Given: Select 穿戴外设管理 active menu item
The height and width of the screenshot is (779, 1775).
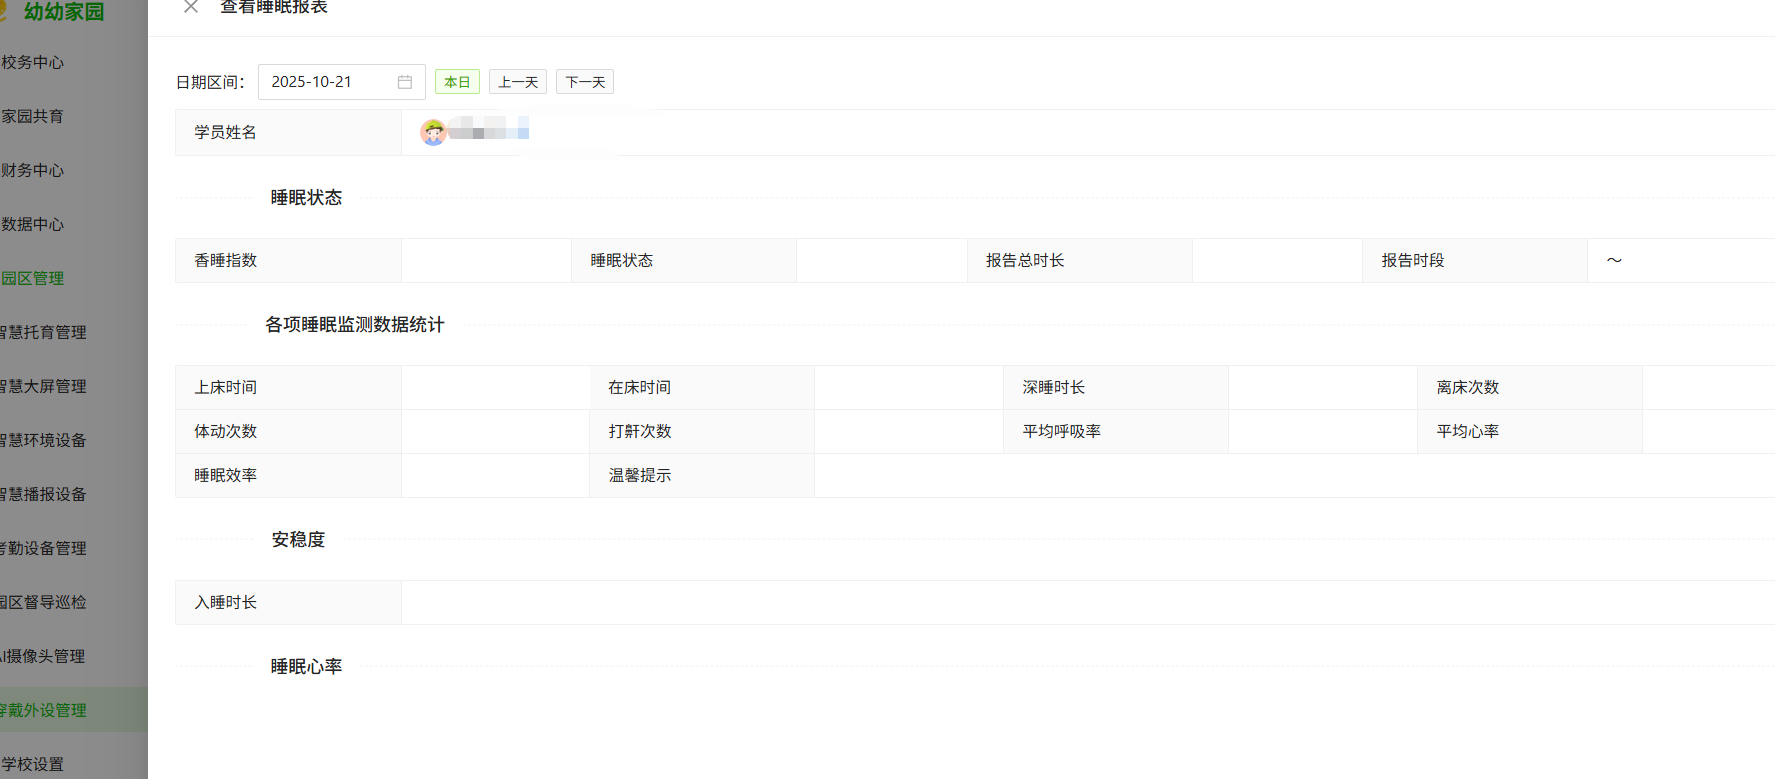Looking at the screenshot, I should point(44,710).
